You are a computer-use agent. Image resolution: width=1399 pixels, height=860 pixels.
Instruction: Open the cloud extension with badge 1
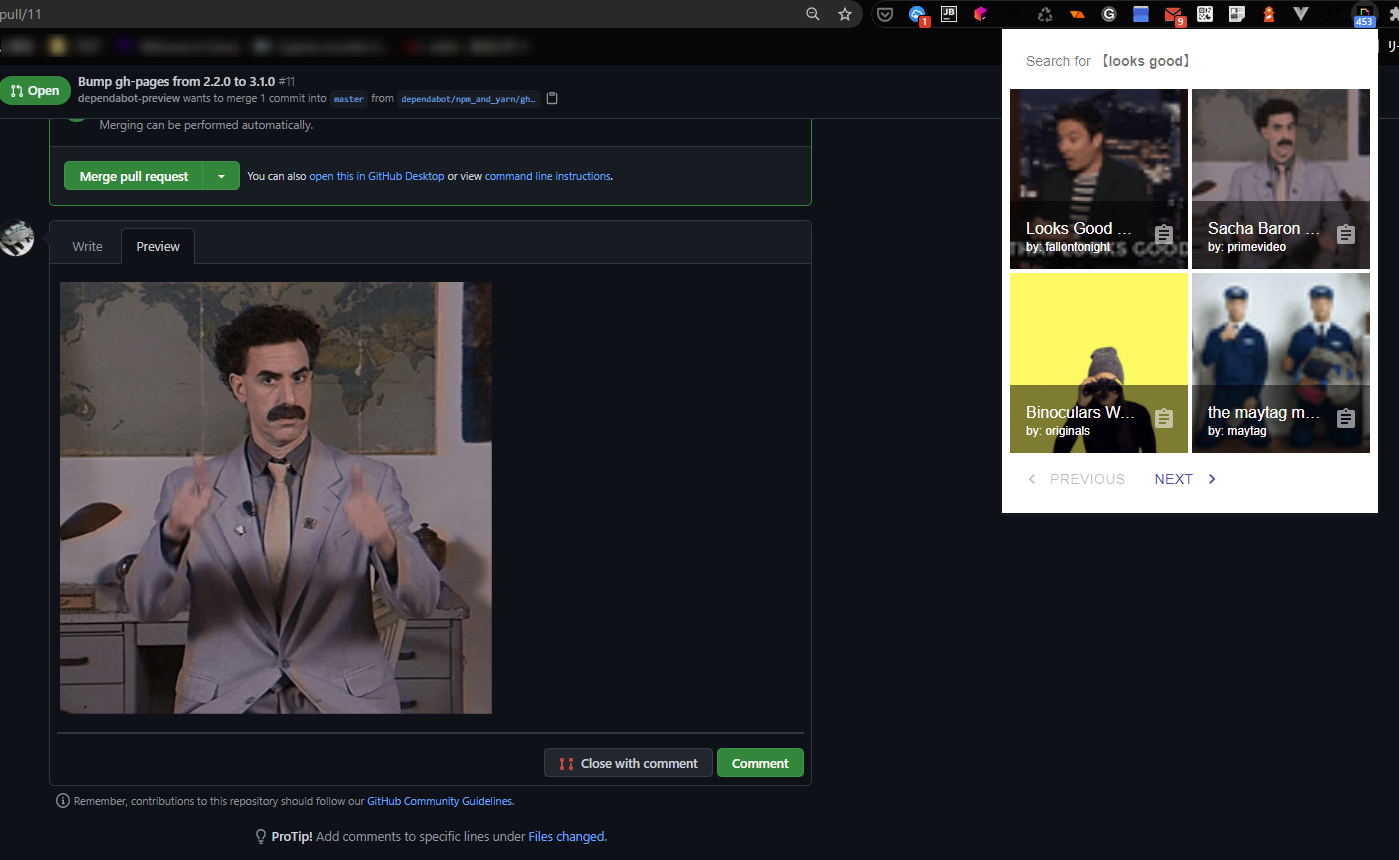917,14
